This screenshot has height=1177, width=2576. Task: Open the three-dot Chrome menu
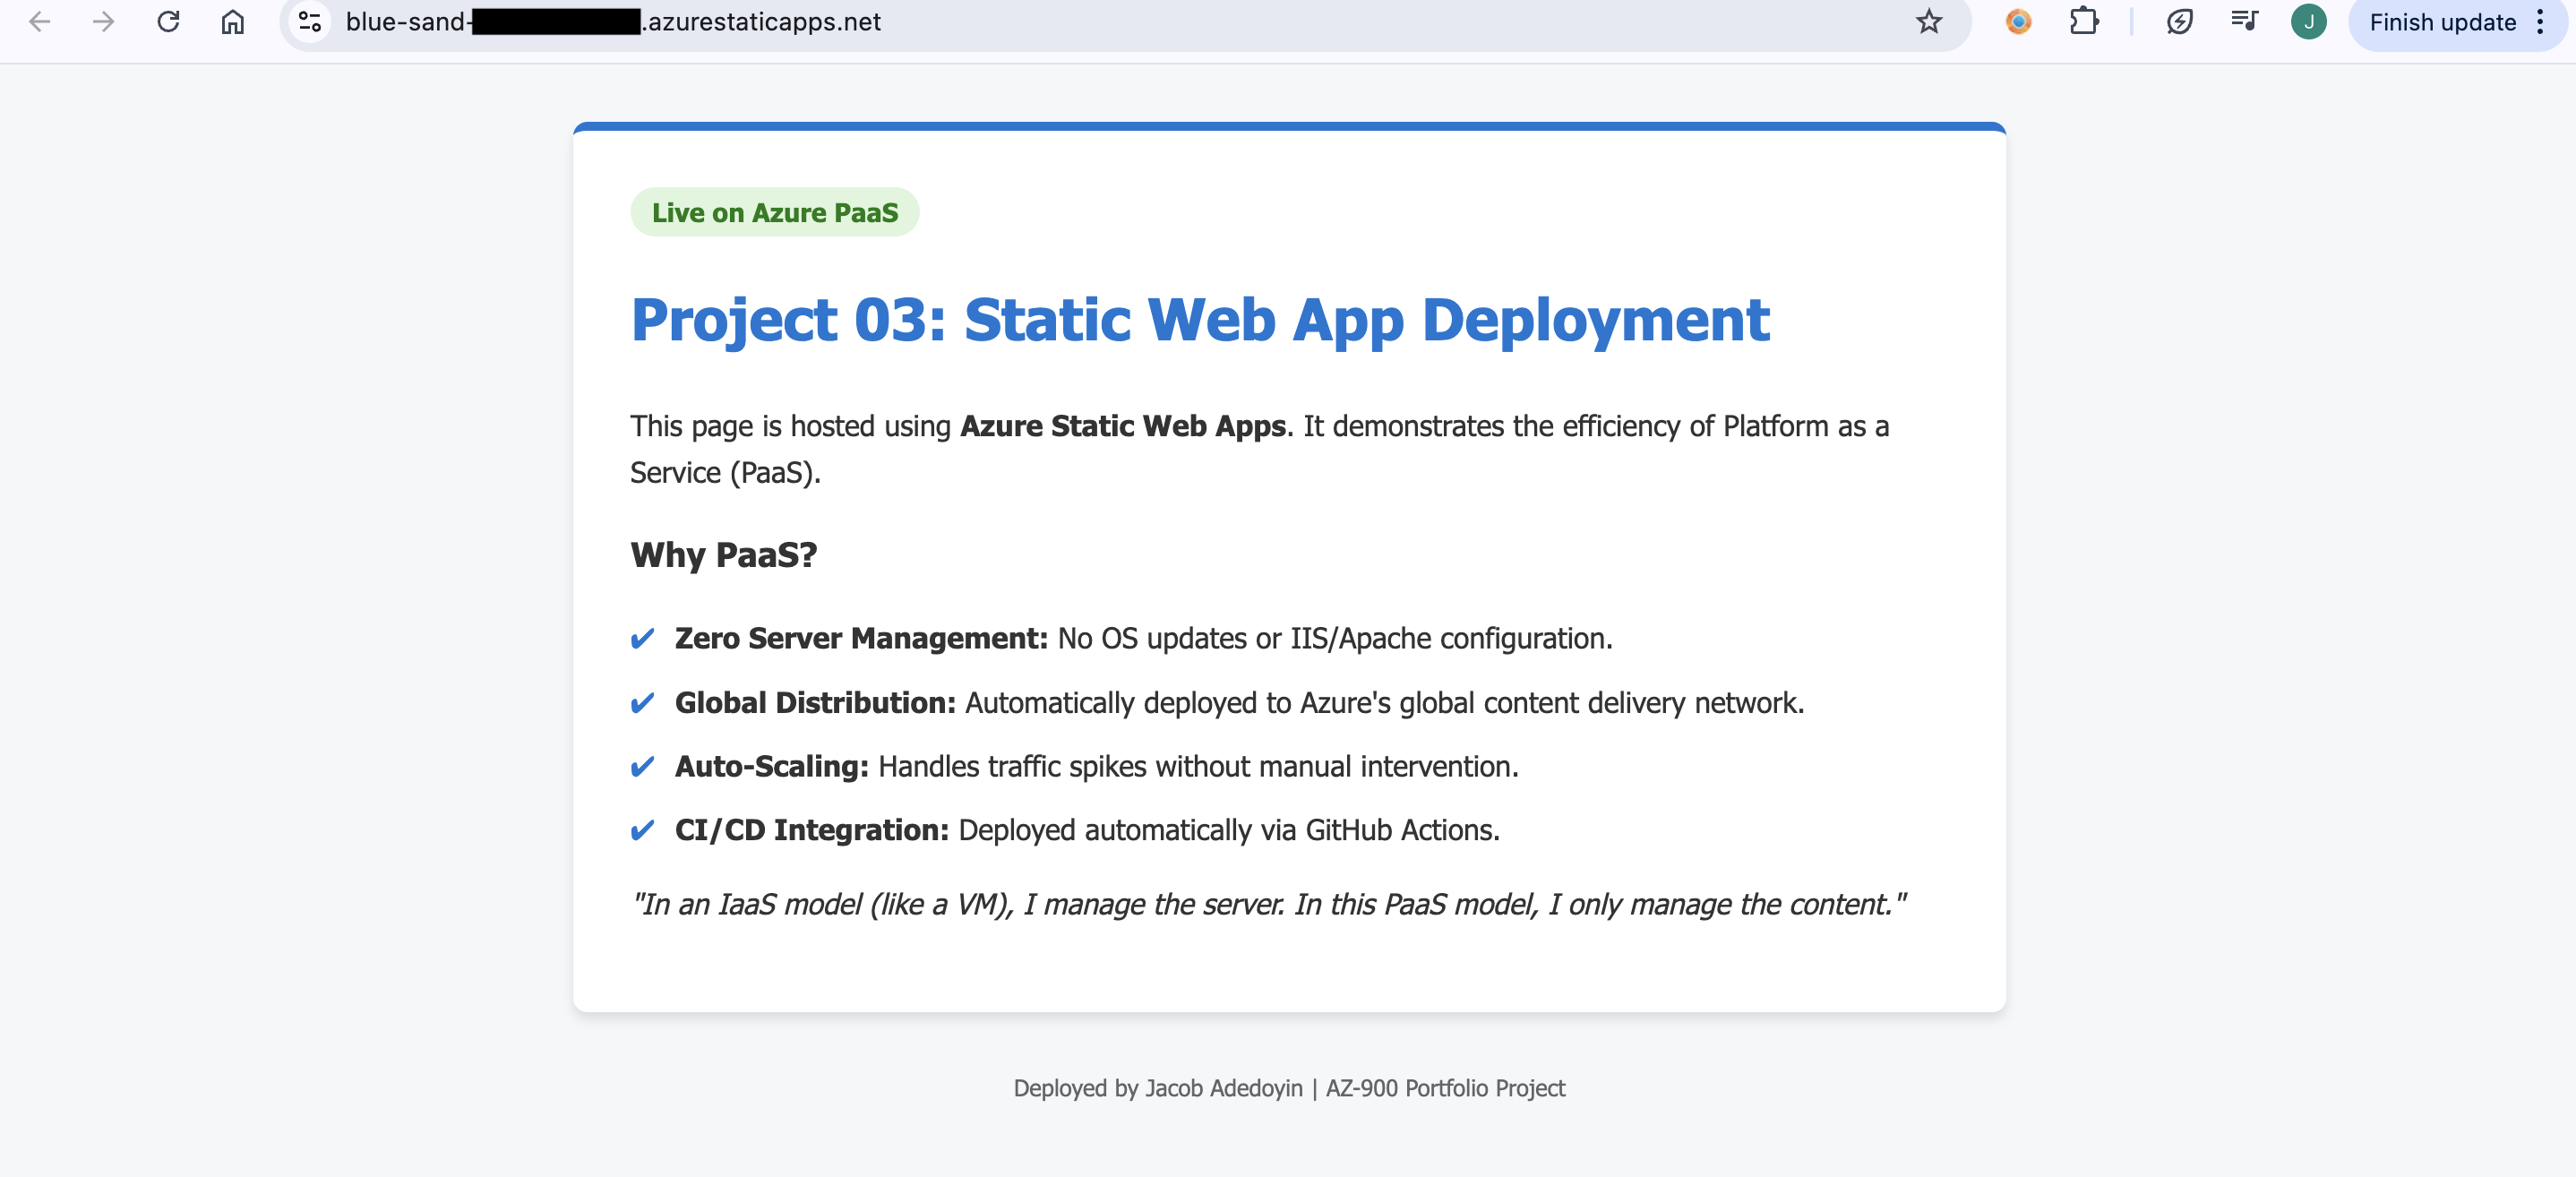click(x=2540, y=22)
